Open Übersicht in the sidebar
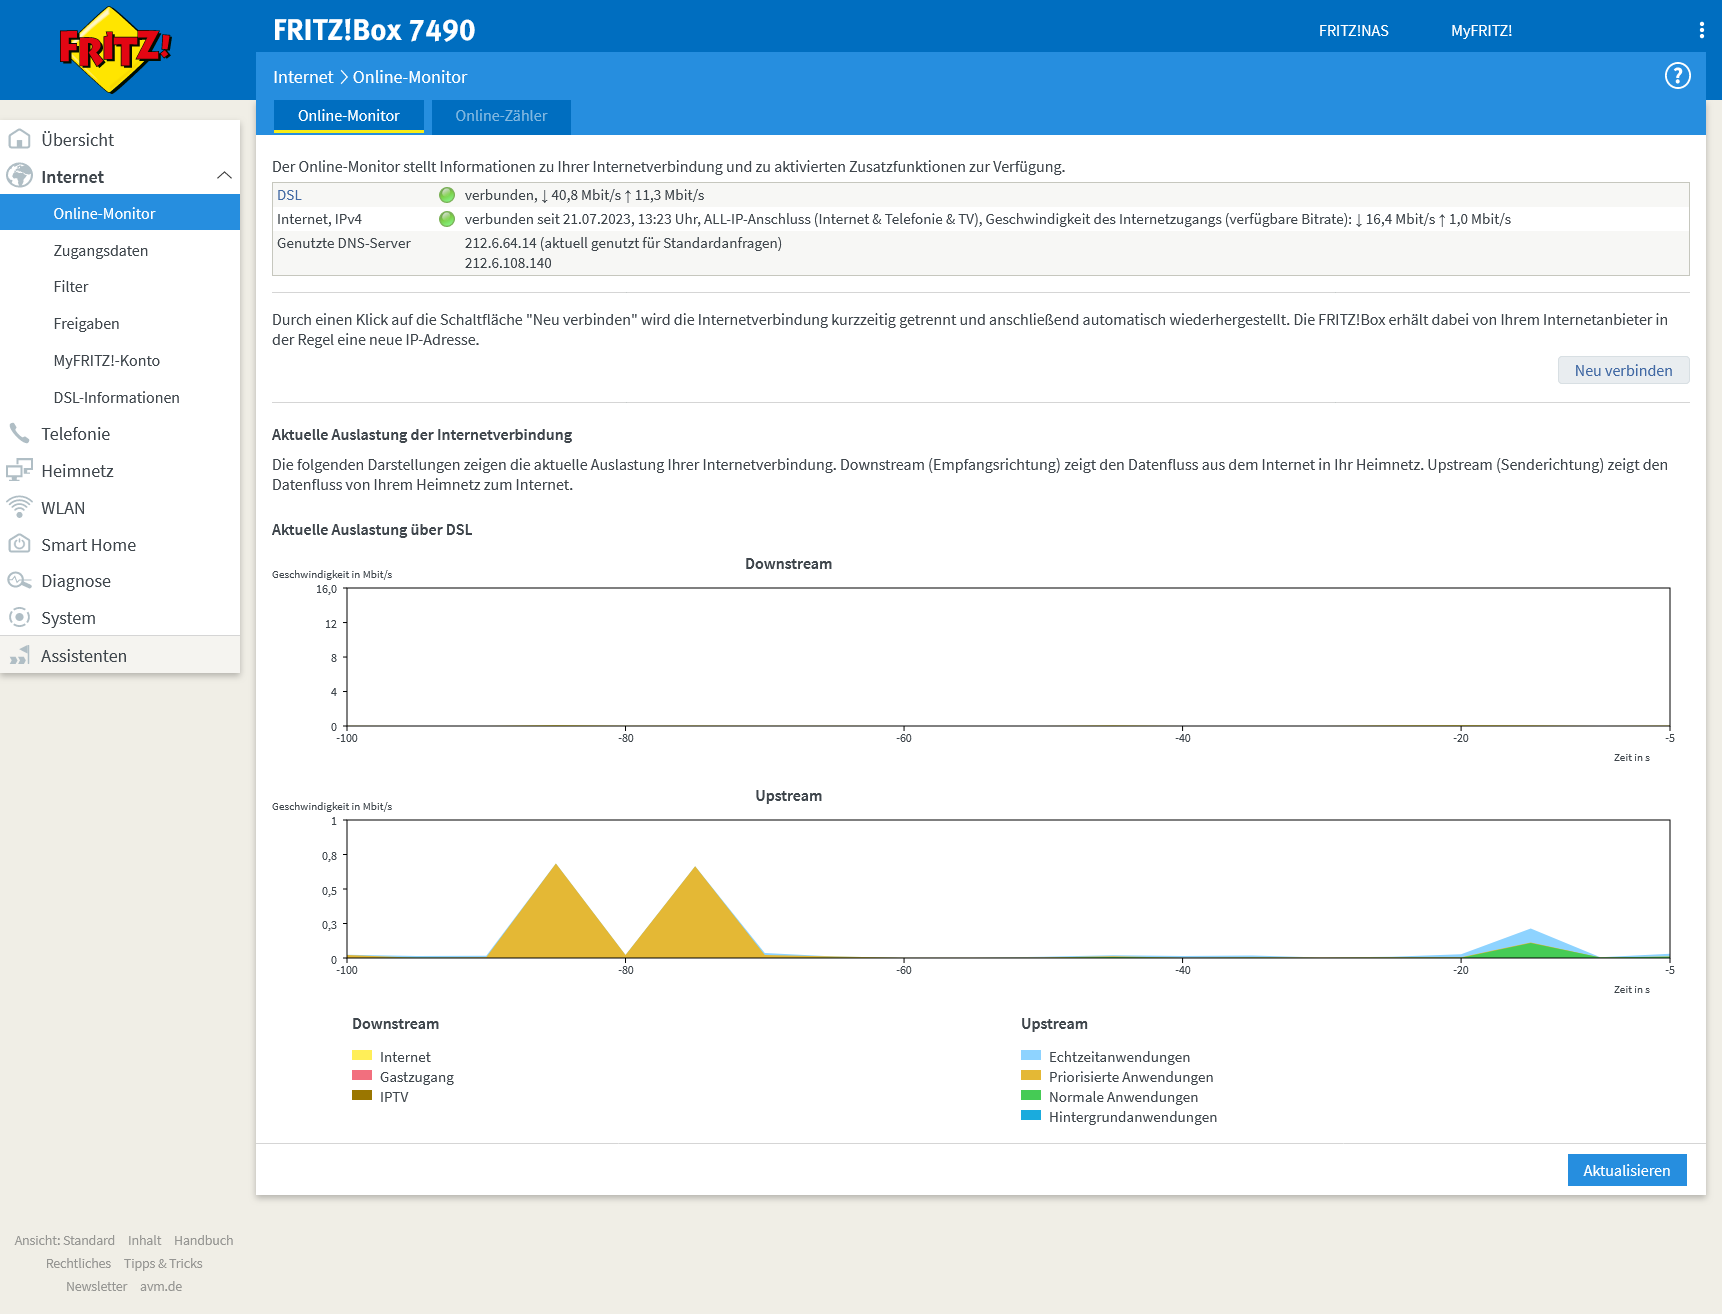 point(120,139)
